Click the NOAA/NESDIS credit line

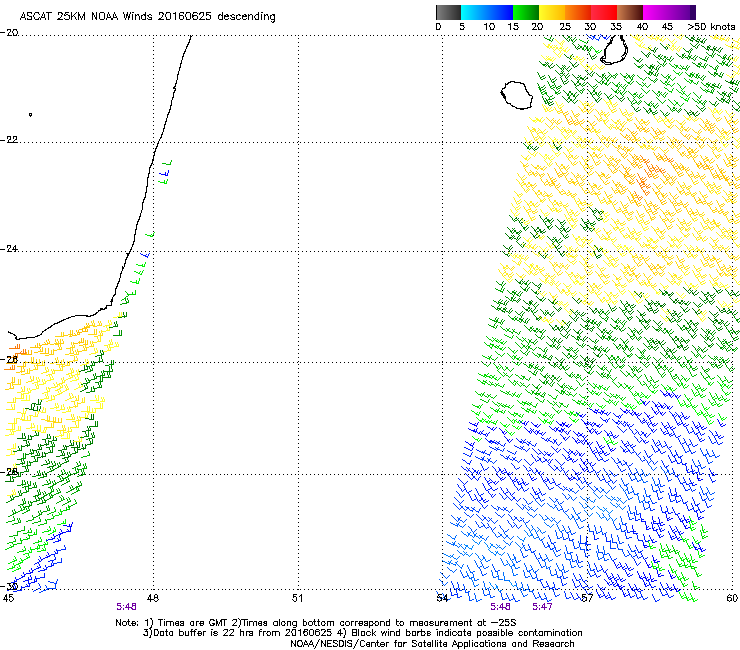pyautogui.click(x=432, y=644)
